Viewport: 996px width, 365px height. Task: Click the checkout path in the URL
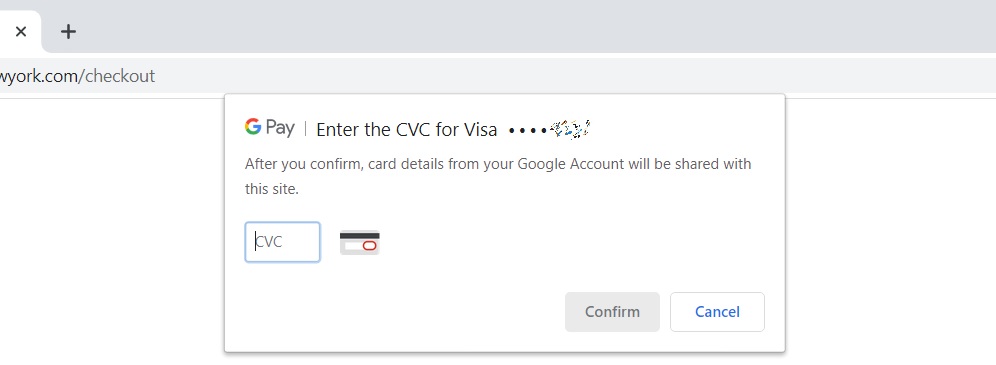(117, 76)
